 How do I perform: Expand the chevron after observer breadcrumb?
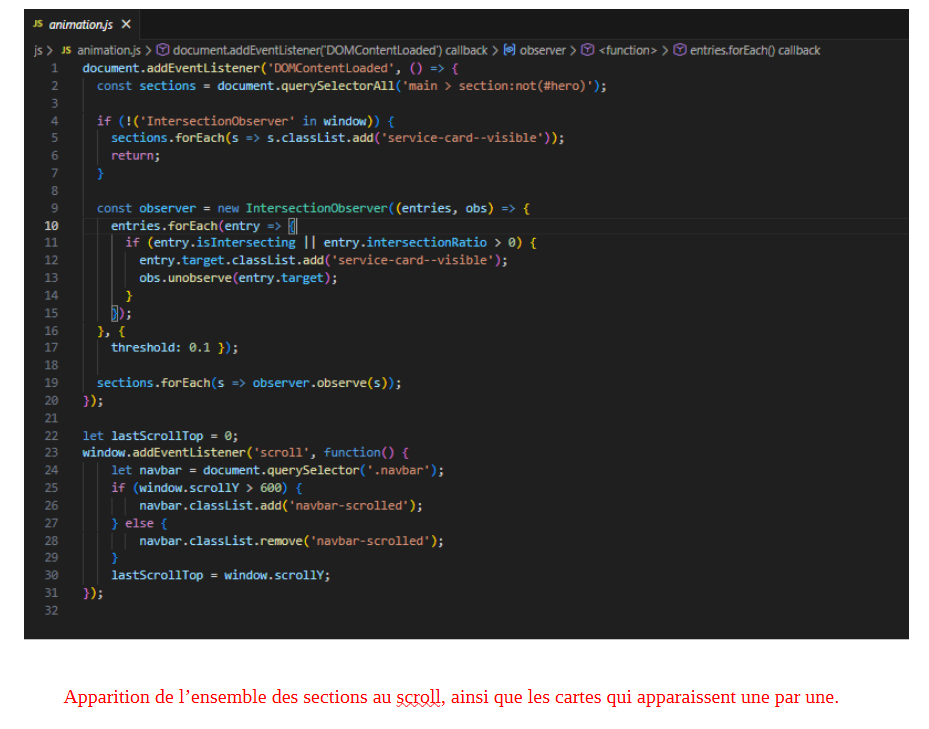pos(573,51)
